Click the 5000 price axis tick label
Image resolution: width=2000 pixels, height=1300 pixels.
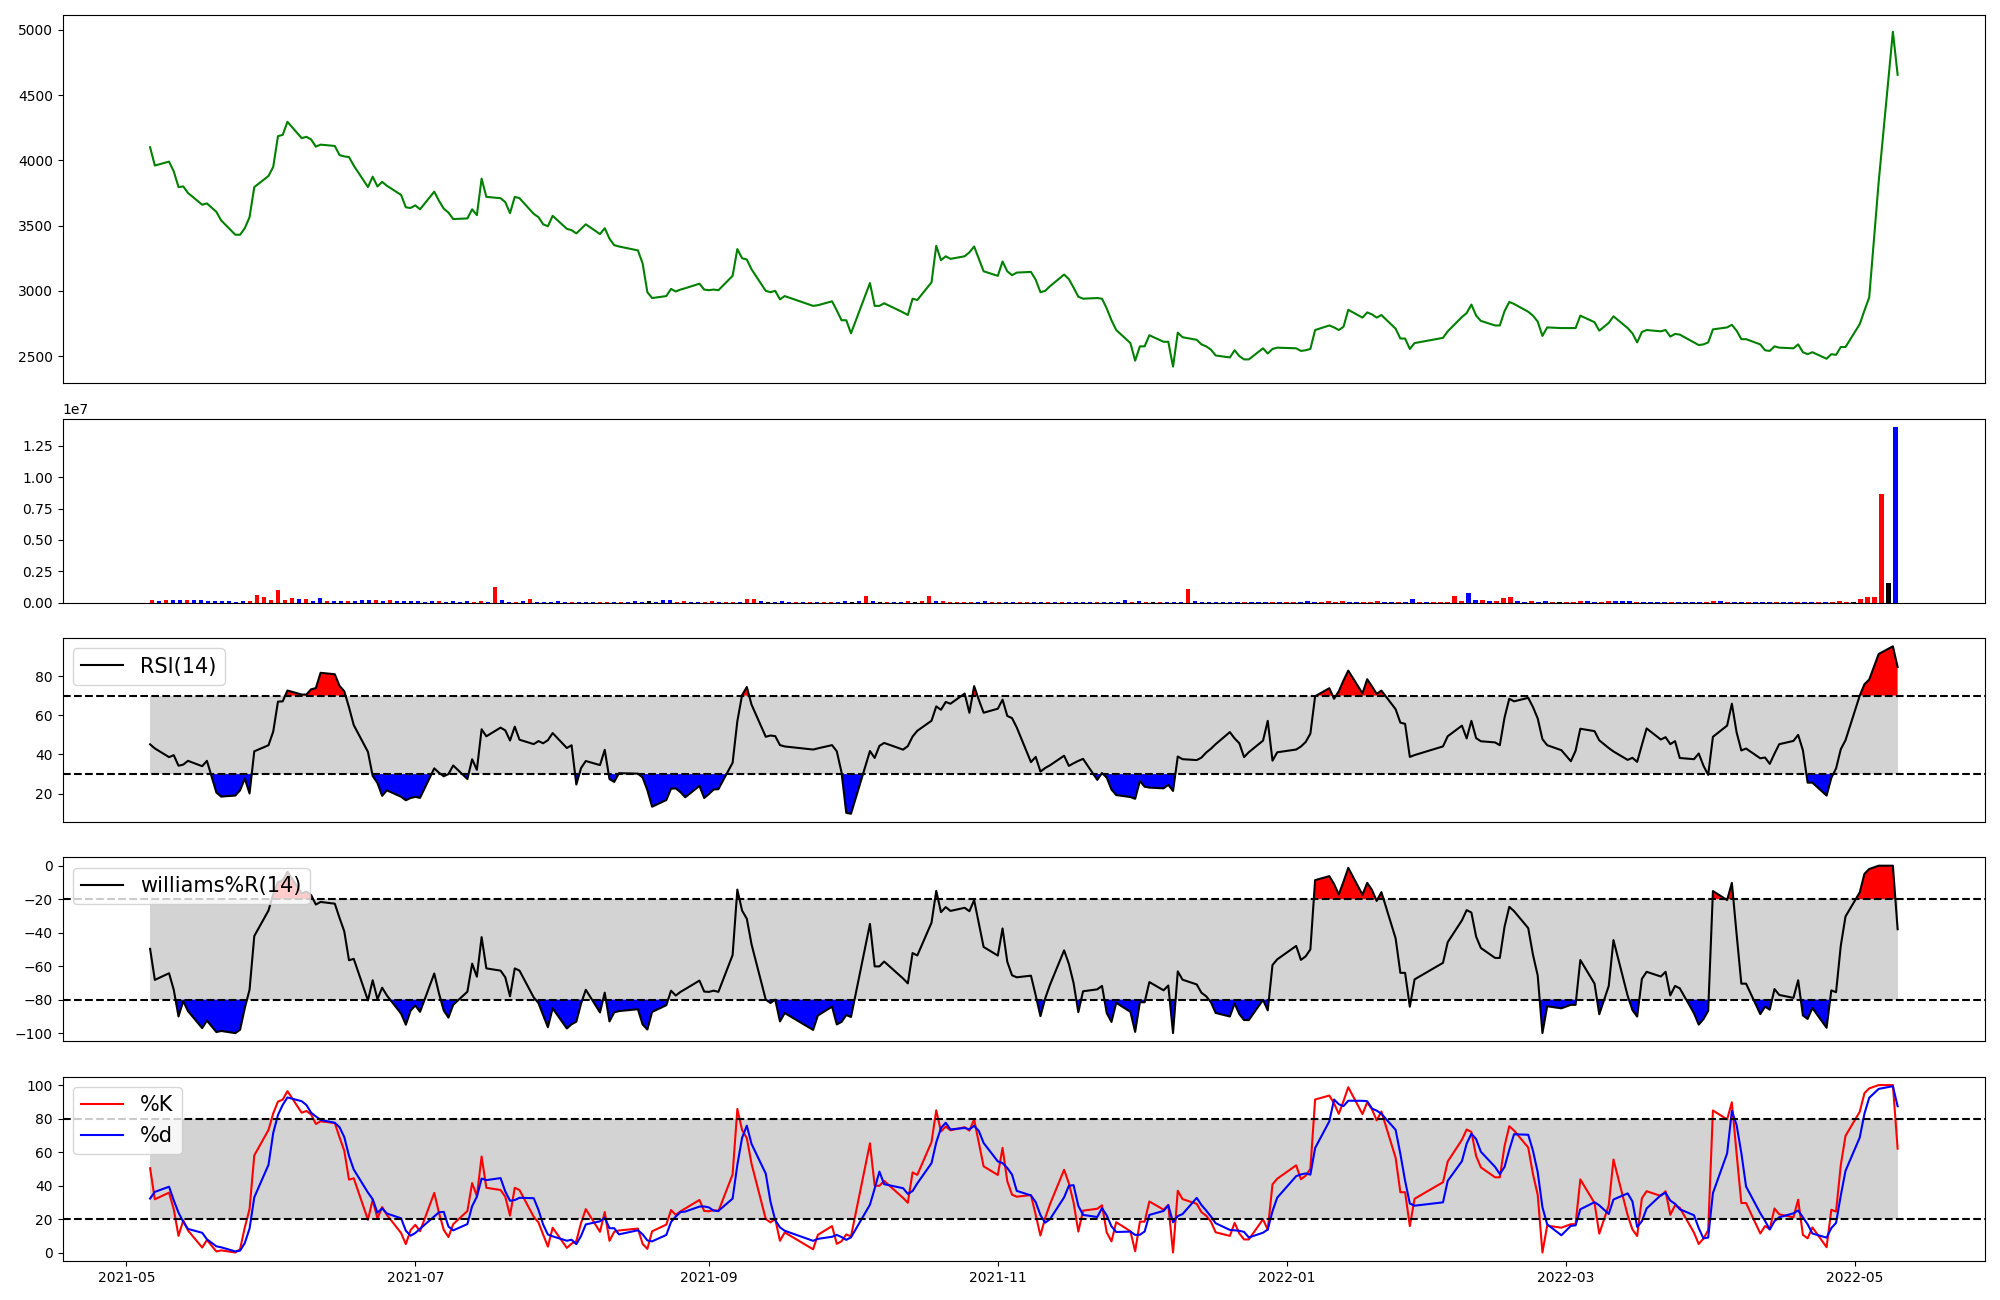(x=35, y=30)
